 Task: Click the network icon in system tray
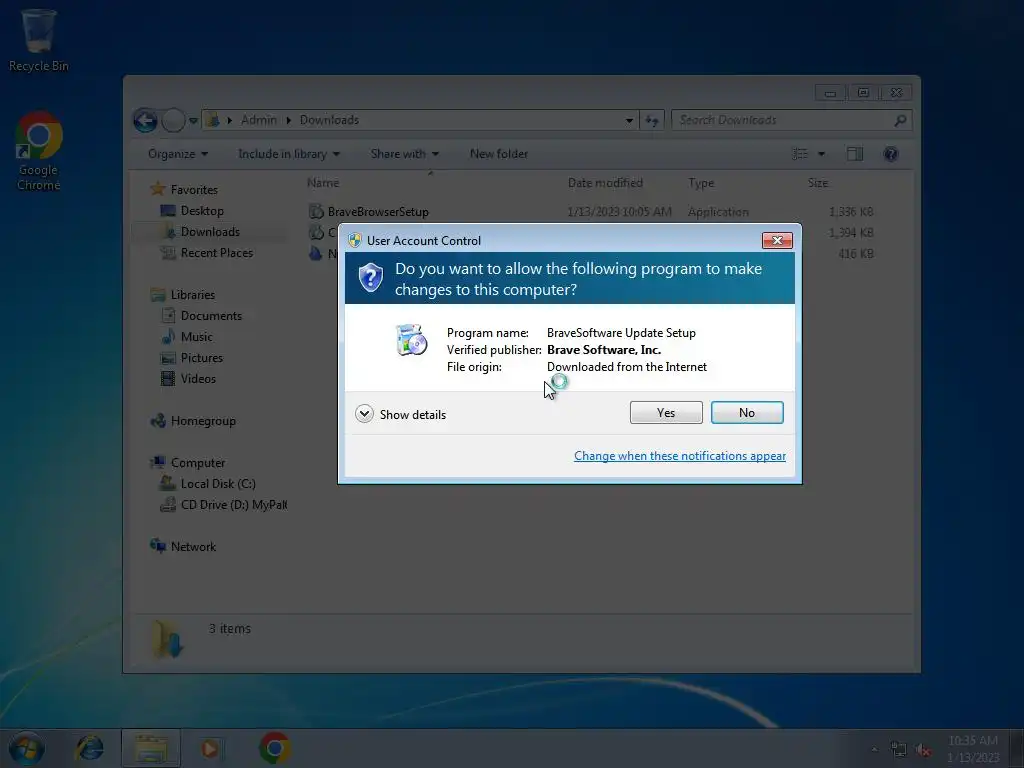point(899,750)
